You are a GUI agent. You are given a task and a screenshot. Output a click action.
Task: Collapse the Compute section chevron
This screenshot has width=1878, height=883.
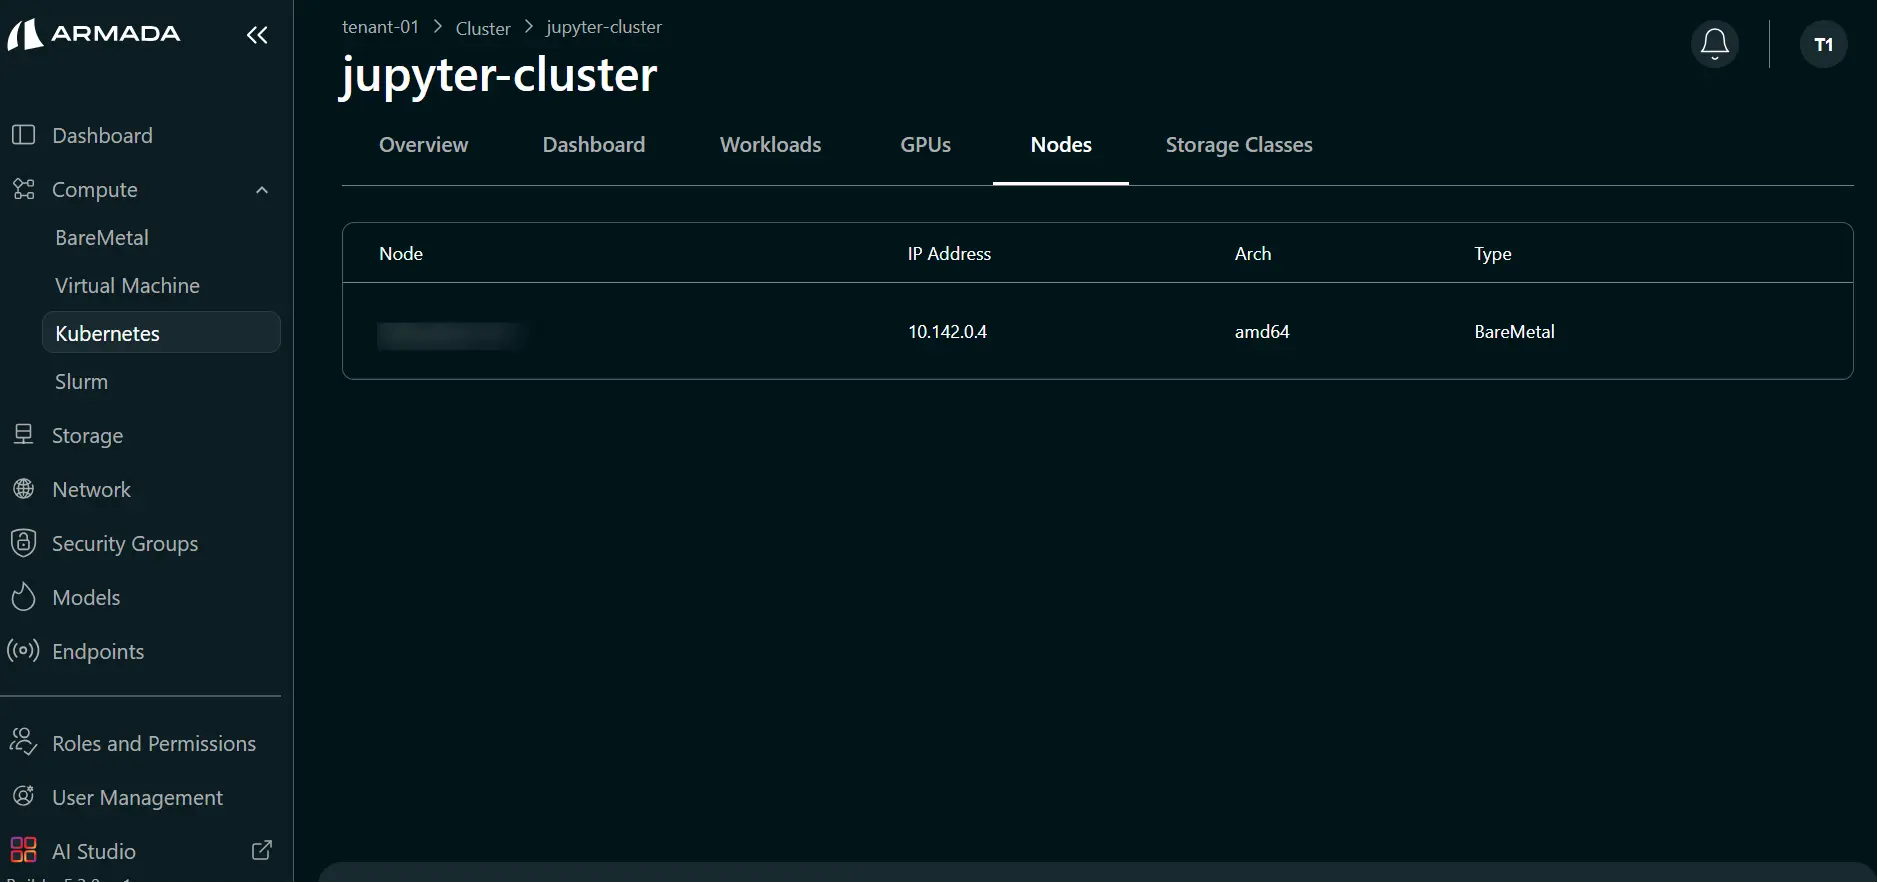pos(262,190)
